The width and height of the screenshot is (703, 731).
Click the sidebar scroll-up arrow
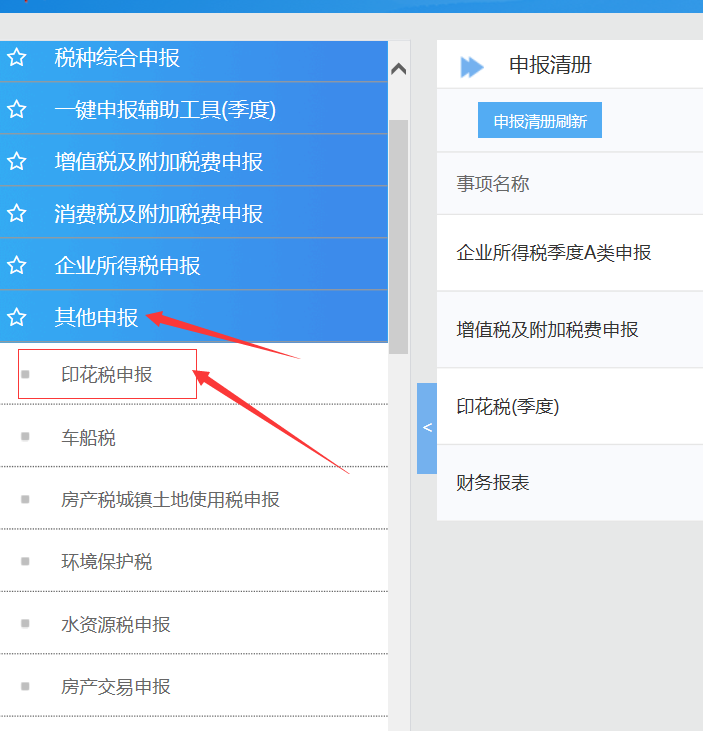point(399,69)
